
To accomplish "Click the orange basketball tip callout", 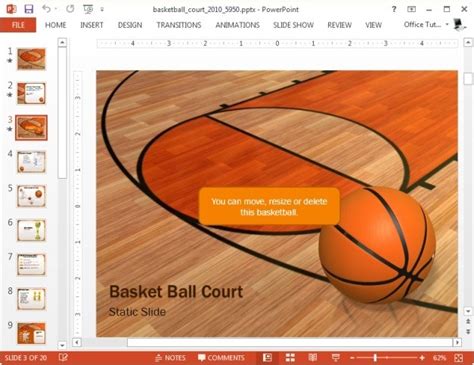I will point(269,207).
